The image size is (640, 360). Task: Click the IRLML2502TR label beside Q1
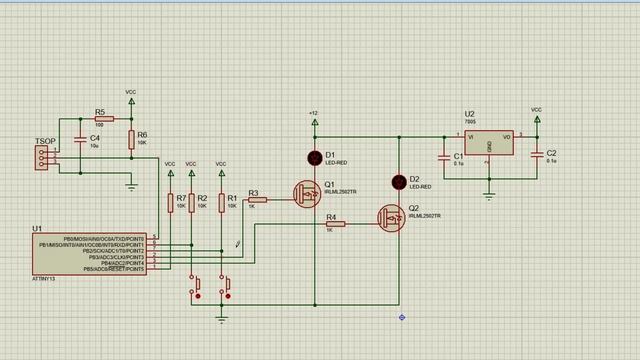click(x=340, y=191)
